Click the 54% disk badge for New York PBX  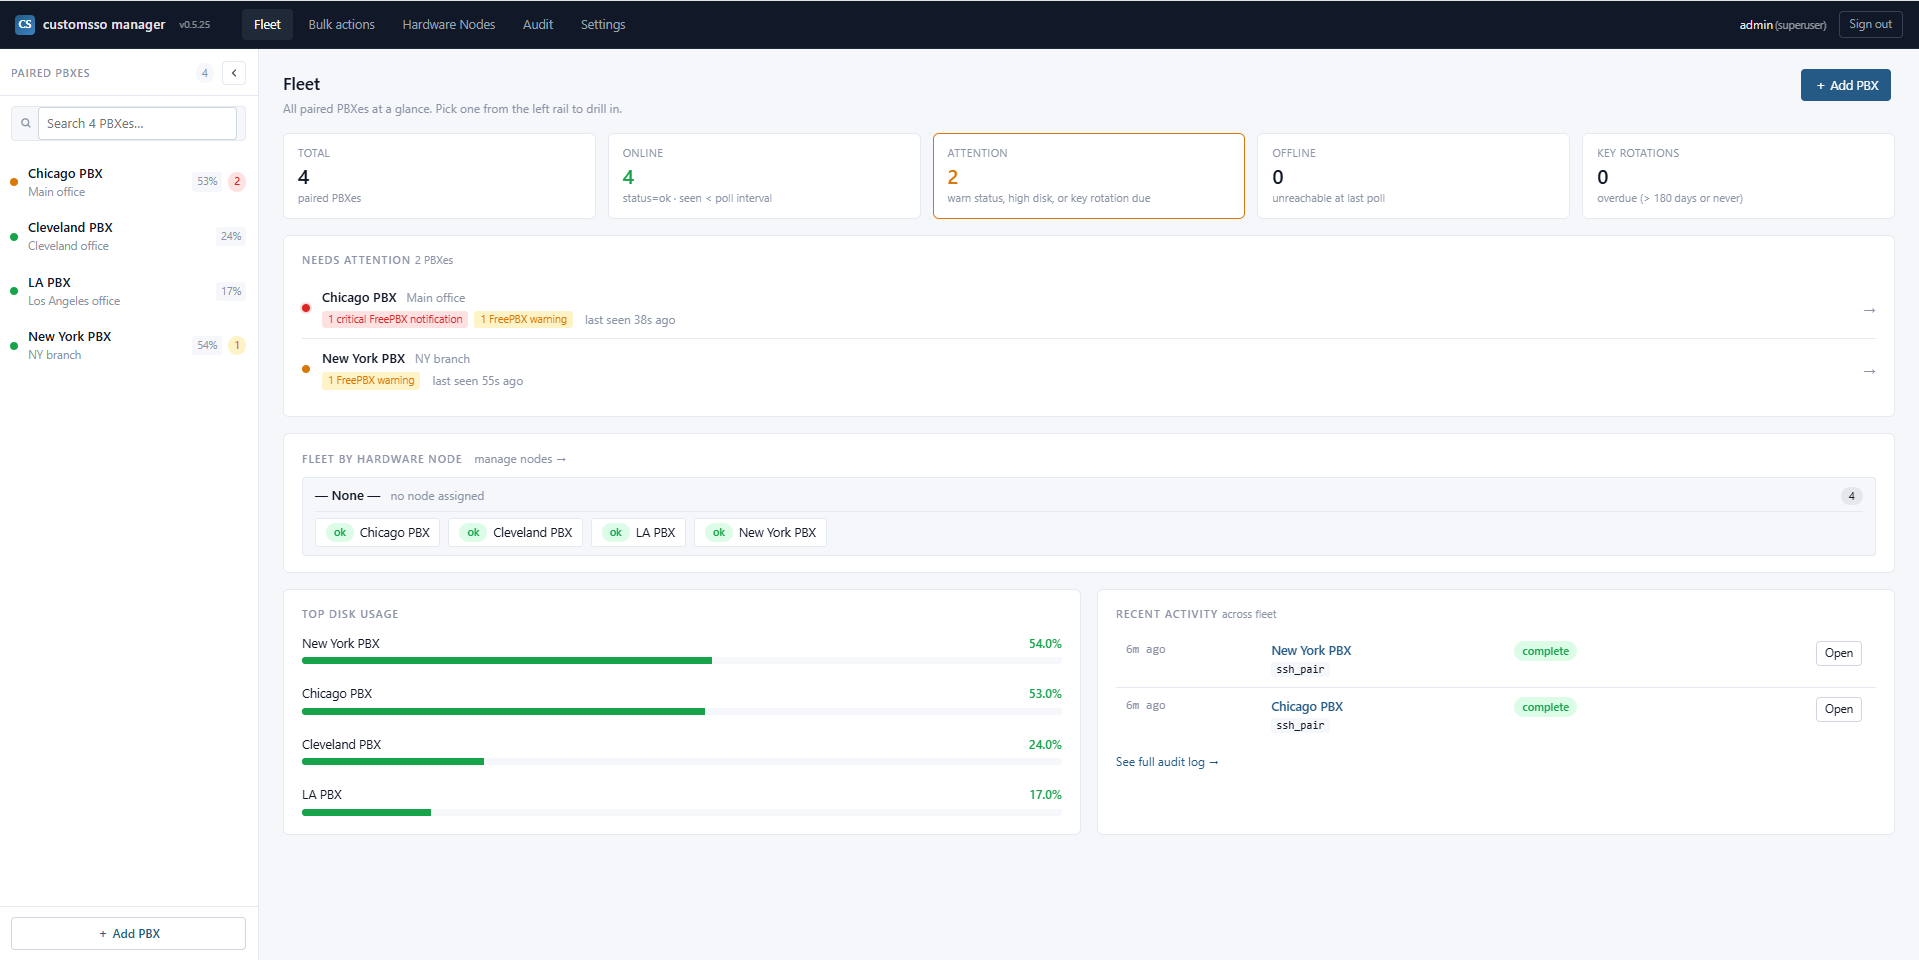[207, 345]
